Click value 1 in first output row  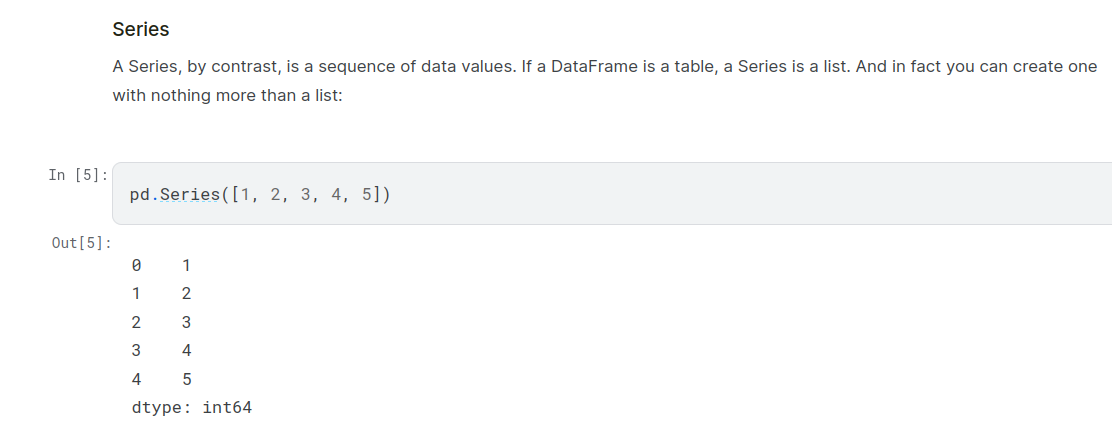pos(186,266)
